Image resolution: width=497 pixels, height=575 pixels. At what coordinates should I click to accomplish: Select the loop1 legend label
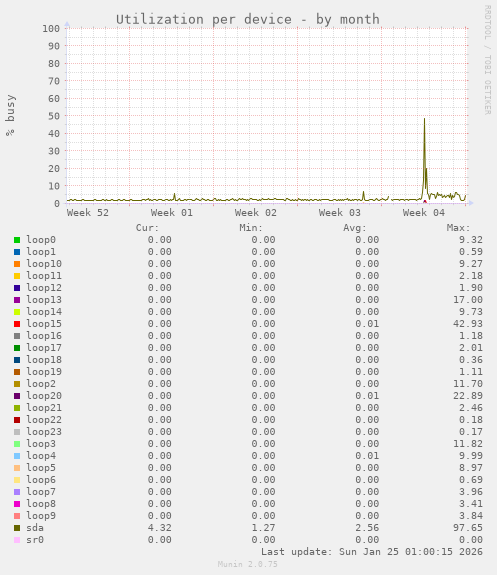pyautogui.click(x=41, y=252)
